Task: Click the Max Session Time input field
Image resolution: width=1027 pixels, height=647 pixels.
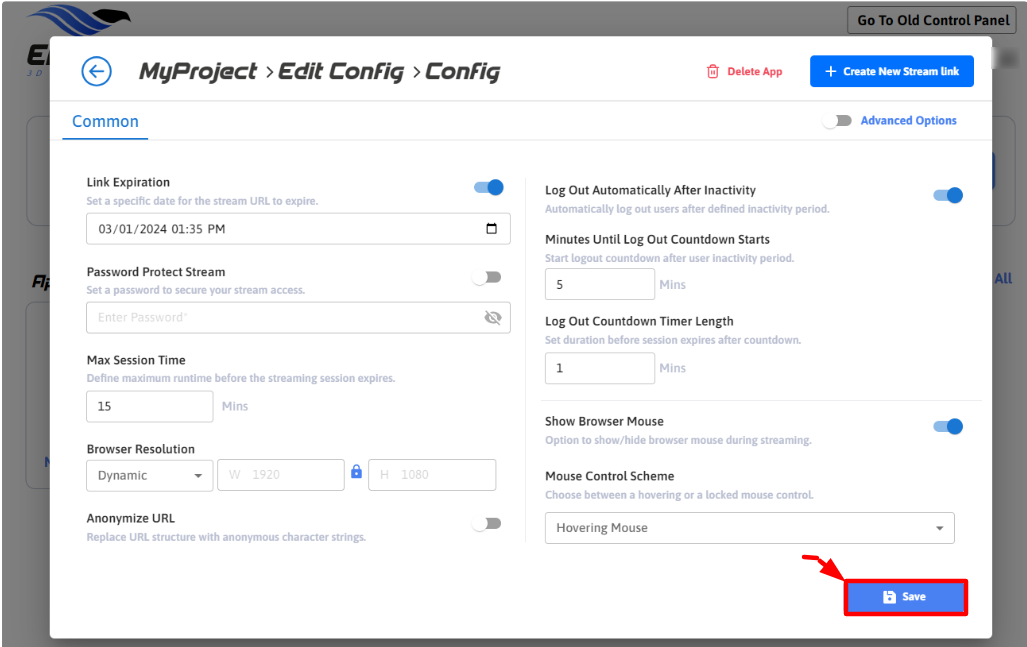Action: [149, 407]
